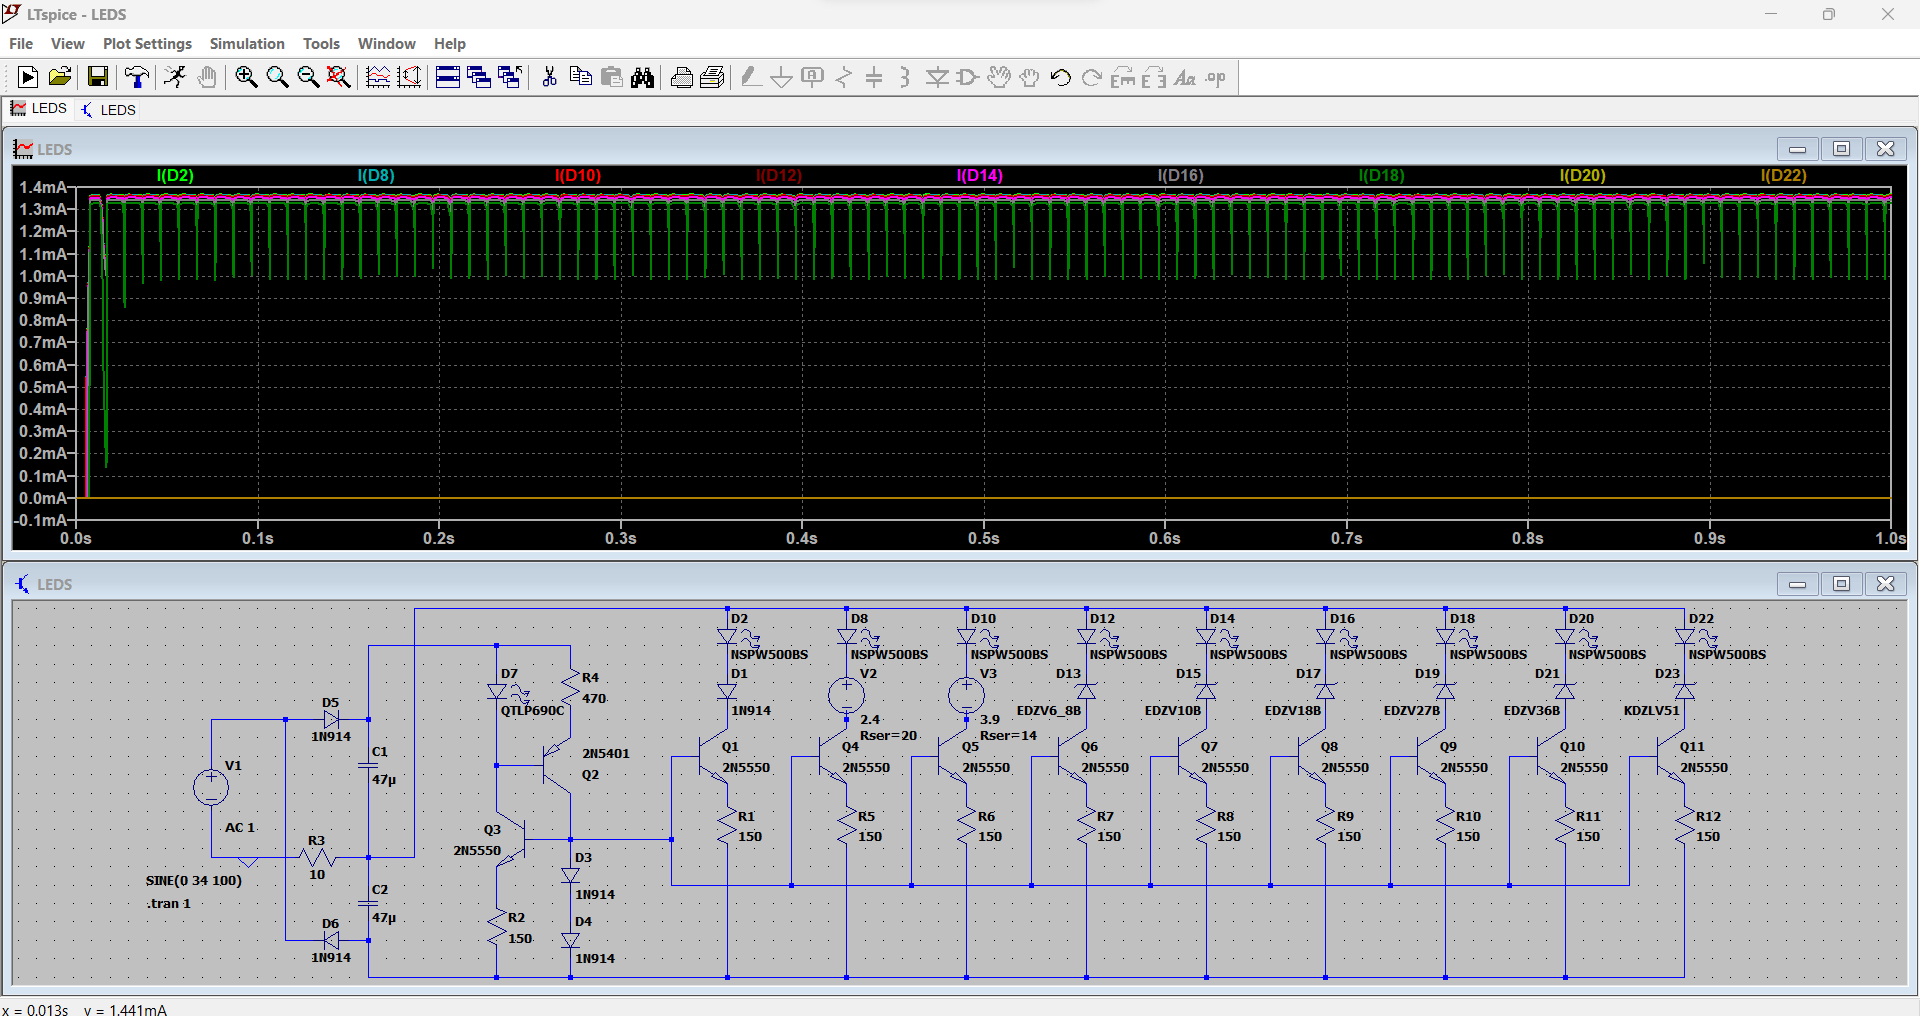Click the Autorange plot axis icon
Viewport: 1920px width, 1016px height.
click(x=409, y=77)
